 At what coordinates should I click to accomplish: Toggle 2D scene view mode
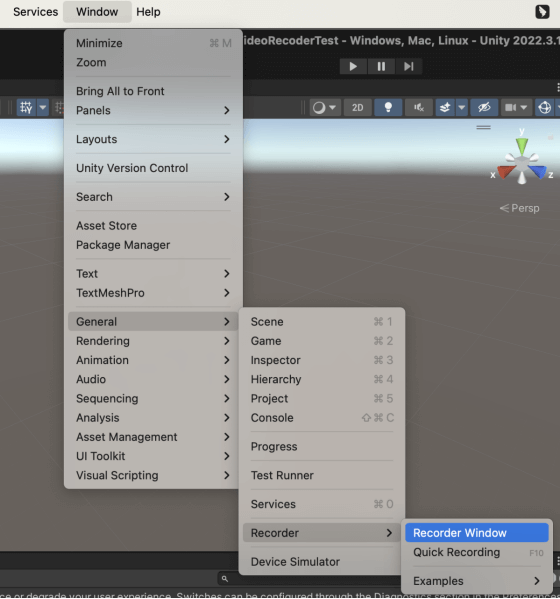(358, 108)
